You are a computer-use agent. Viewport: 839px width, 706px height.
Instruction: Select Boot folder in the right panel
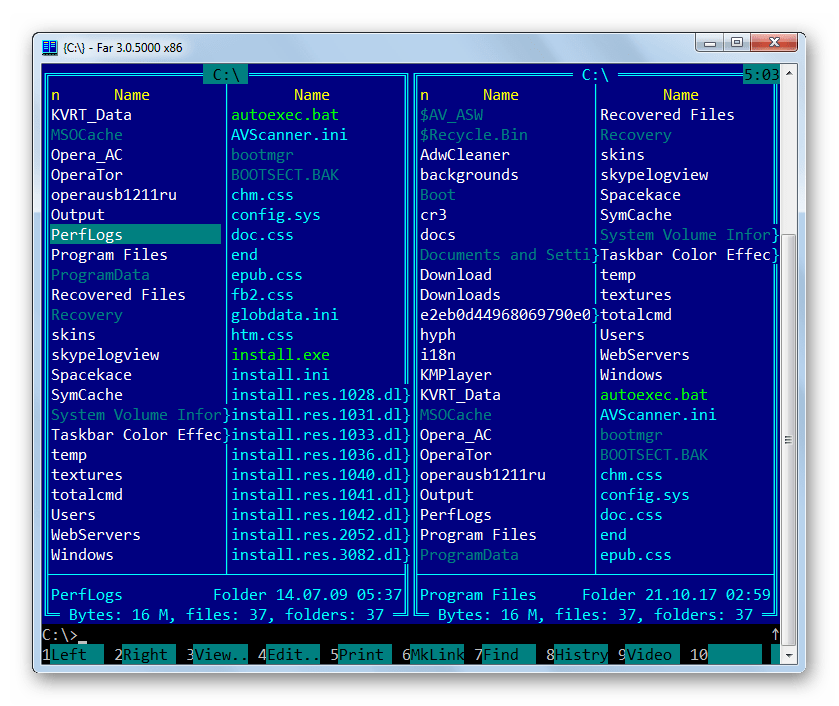pos(438,195)
